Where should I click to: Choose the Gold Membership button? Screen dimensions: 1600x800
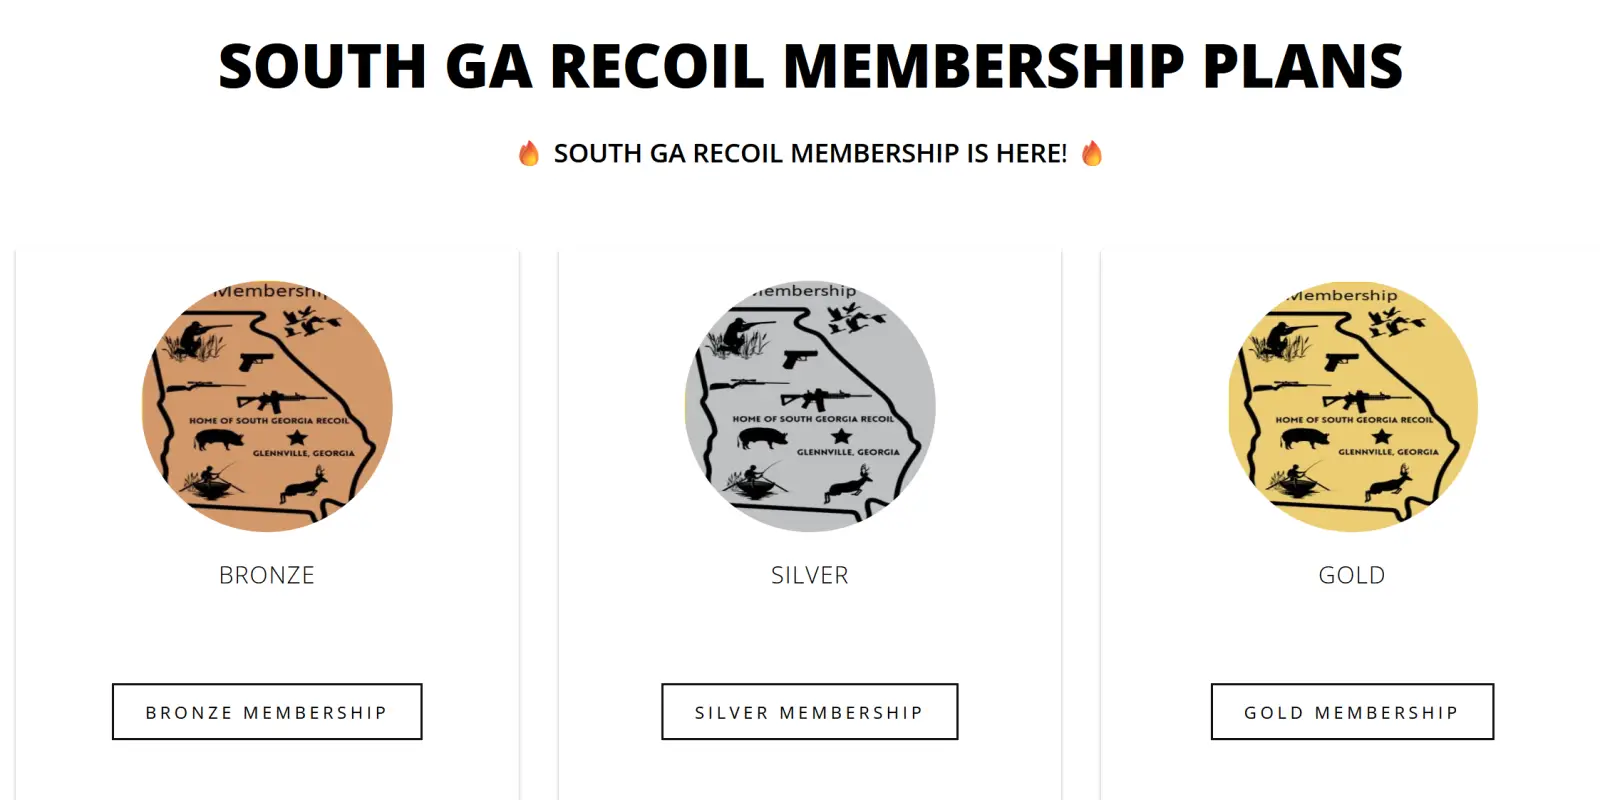[1352, 712]
